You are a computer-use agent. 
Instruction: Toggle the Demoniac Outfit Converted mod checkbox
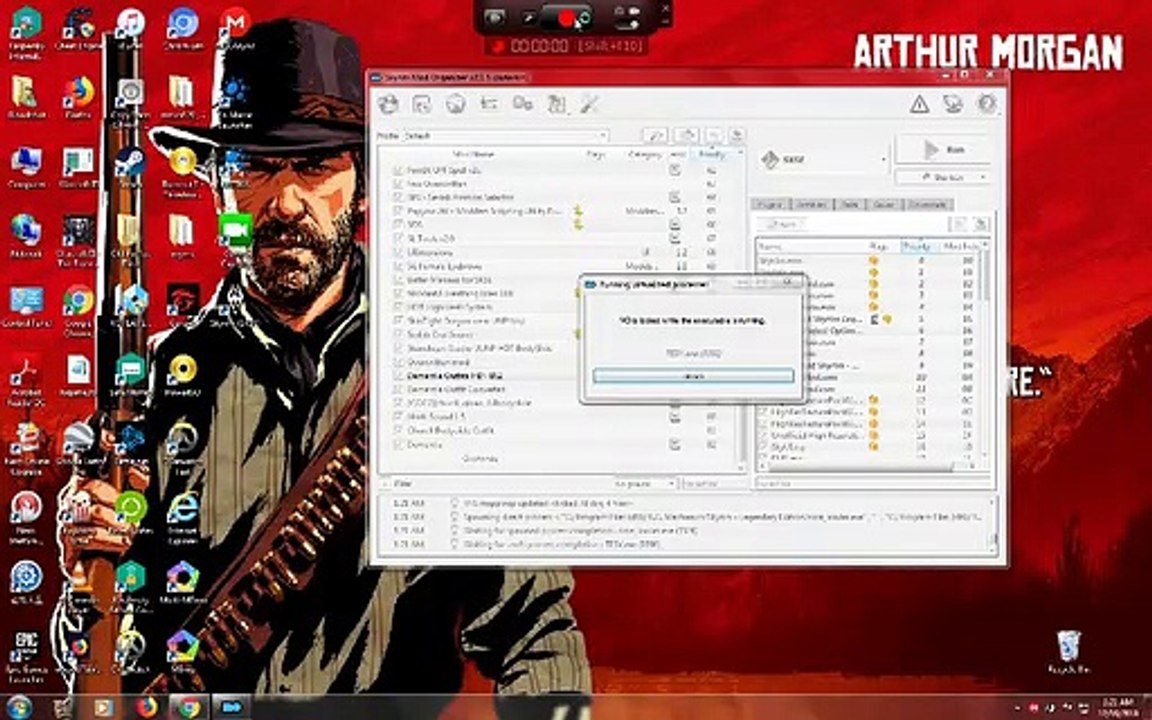click(397, 389)
